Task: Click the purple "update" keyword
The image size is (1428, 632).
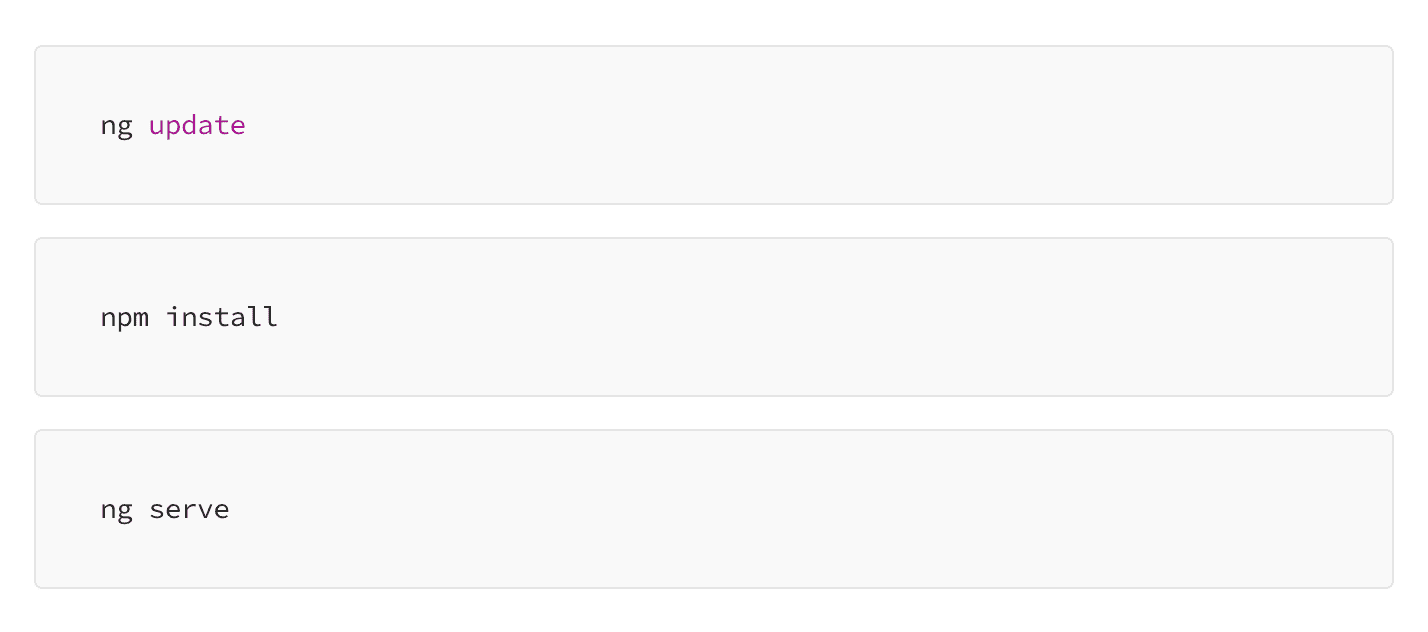Action: 197,126
